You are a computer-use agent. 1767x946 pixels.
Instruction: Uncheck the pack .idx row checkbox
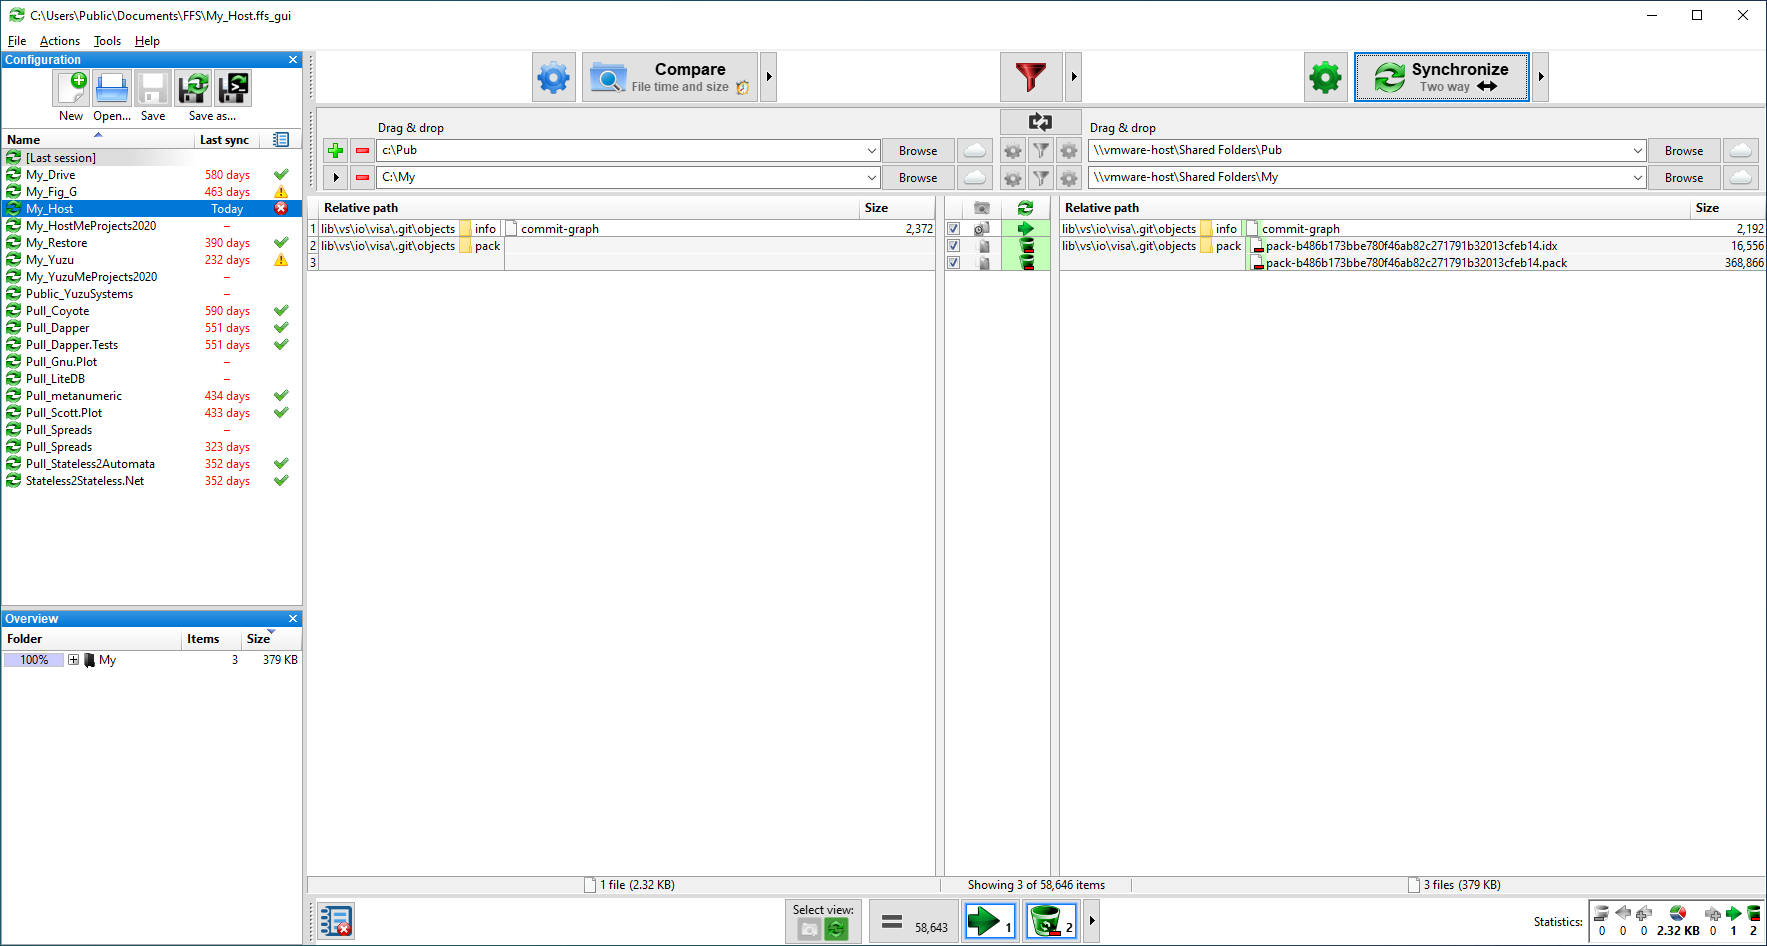954,246
